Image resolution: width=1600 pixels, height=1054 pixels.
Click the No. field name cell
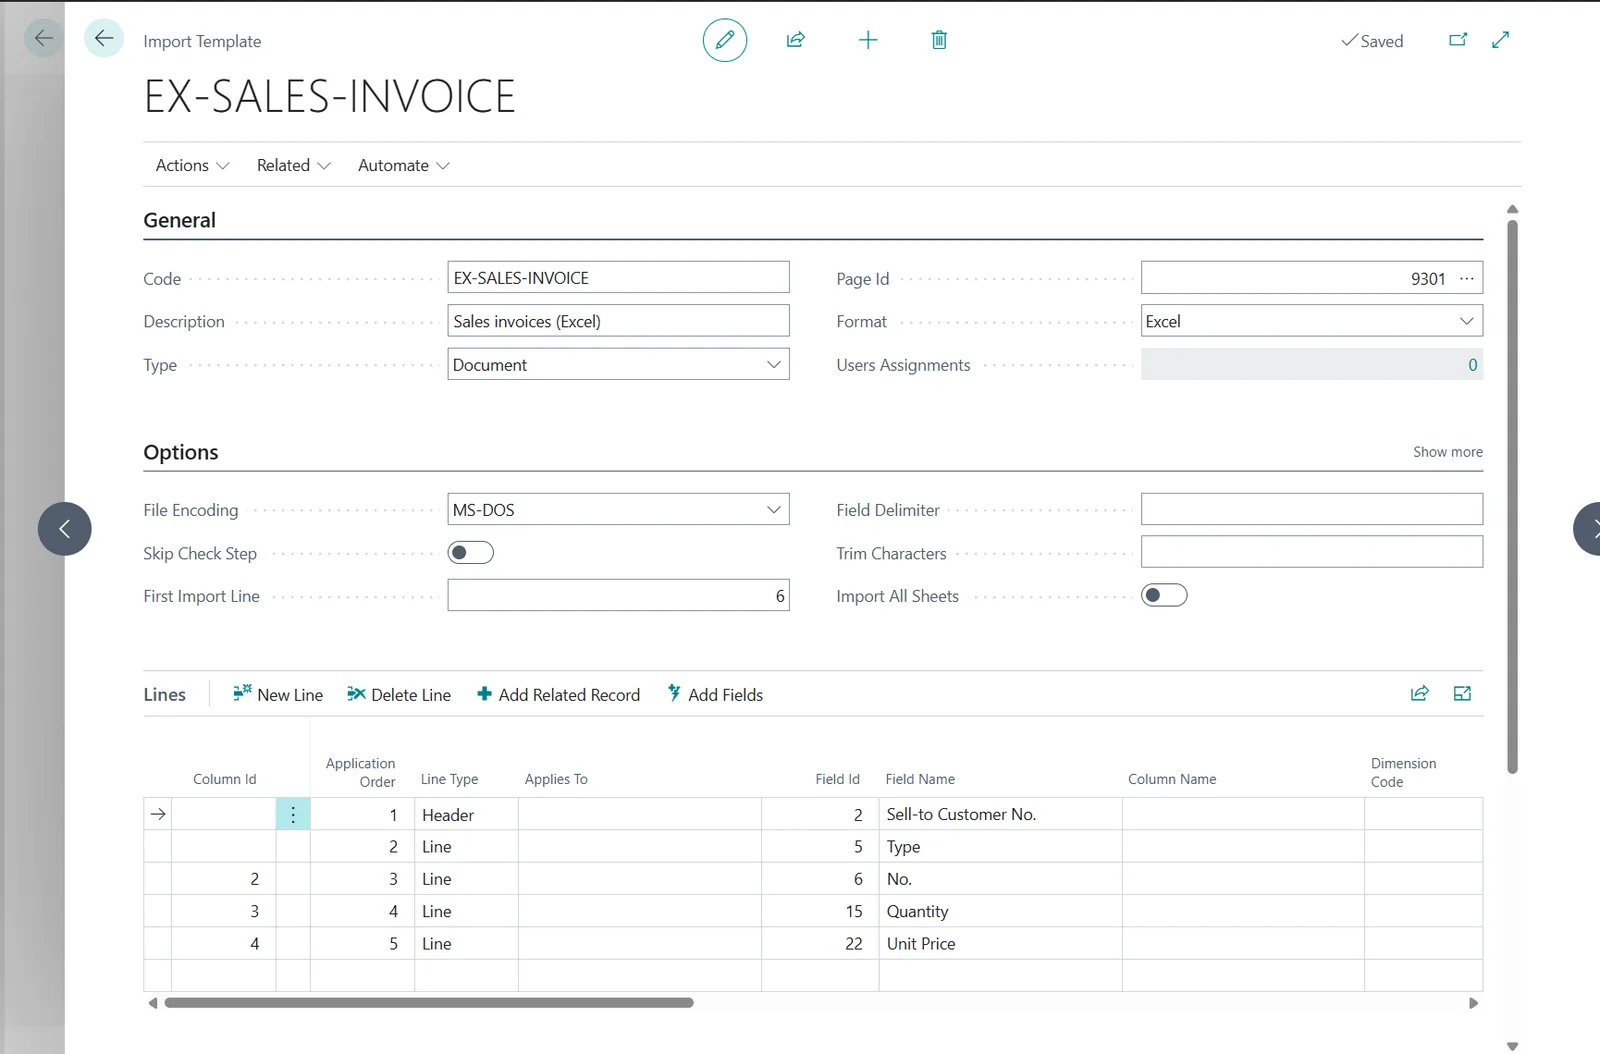(1000, 879)
